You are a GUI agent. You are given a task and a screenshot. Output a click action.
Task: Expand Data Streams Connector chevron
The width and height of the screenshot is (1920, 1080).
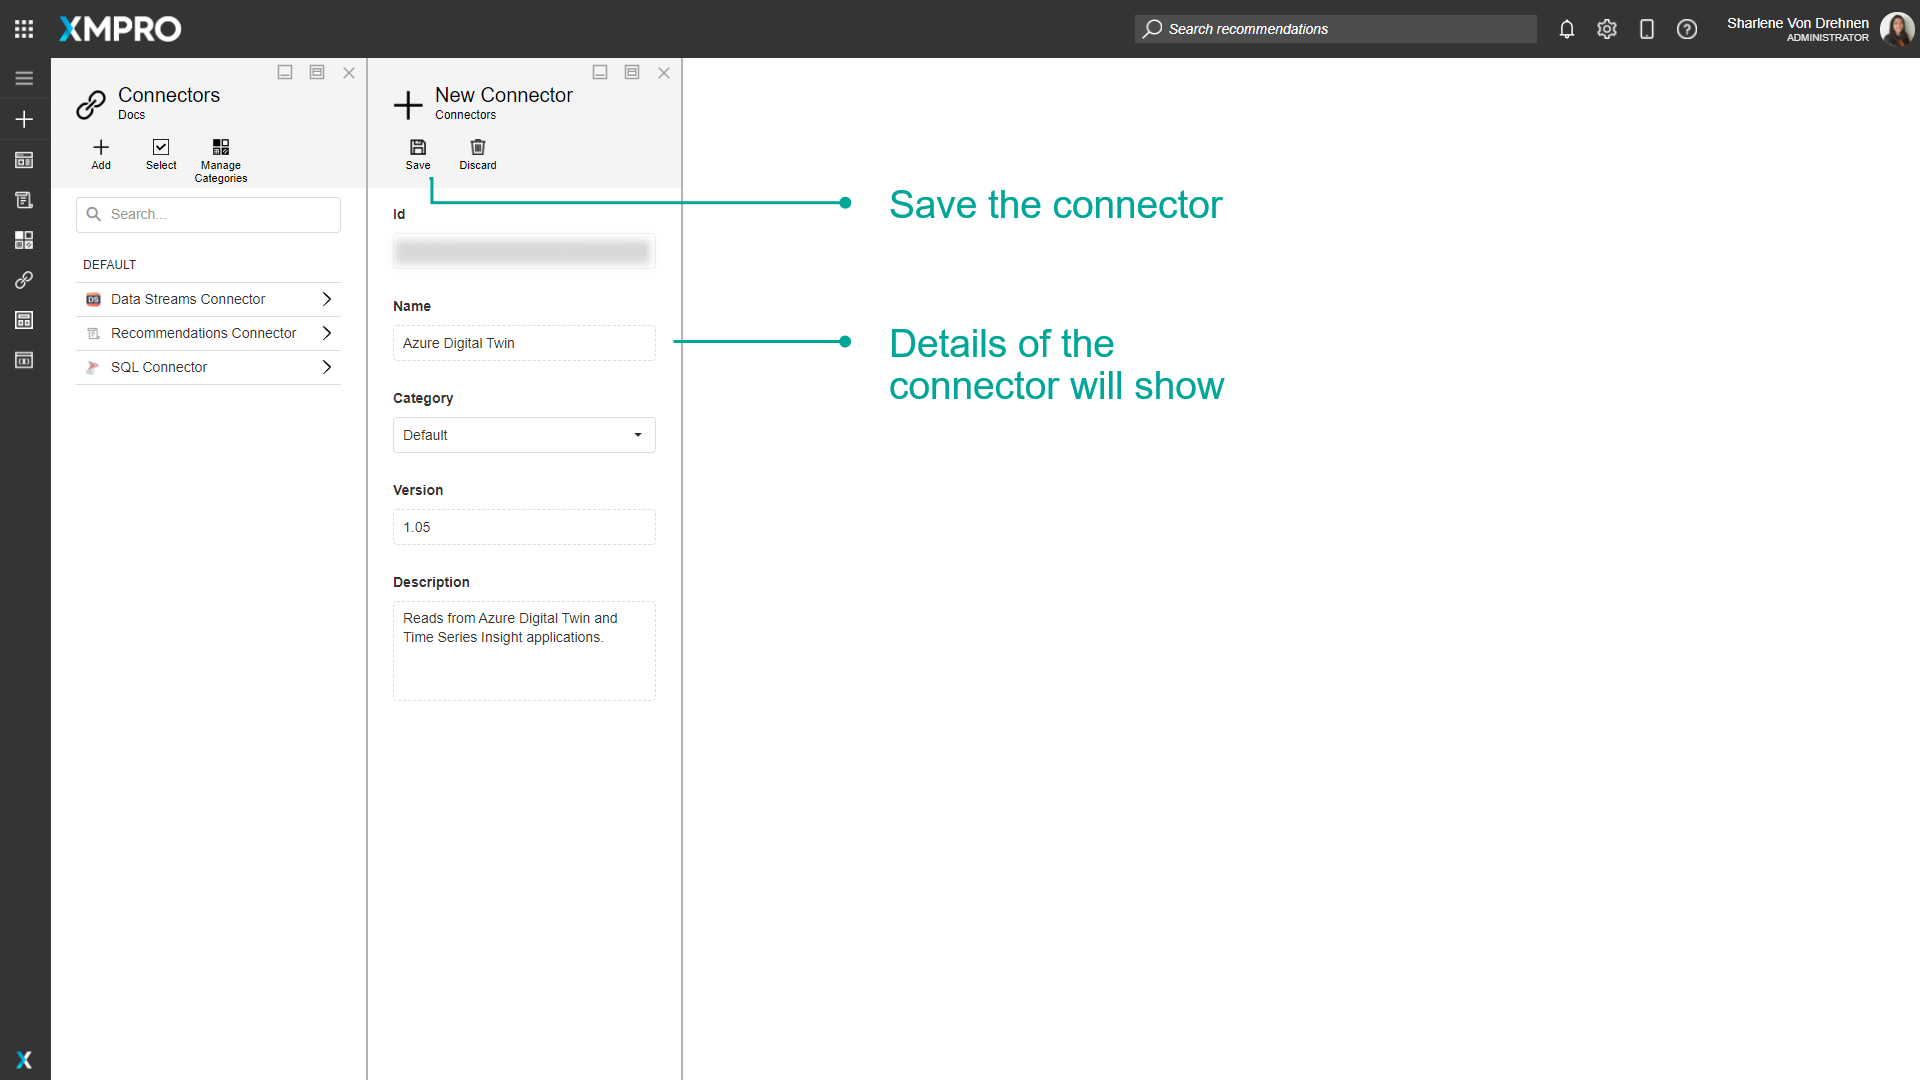click(x=327, y=299)
